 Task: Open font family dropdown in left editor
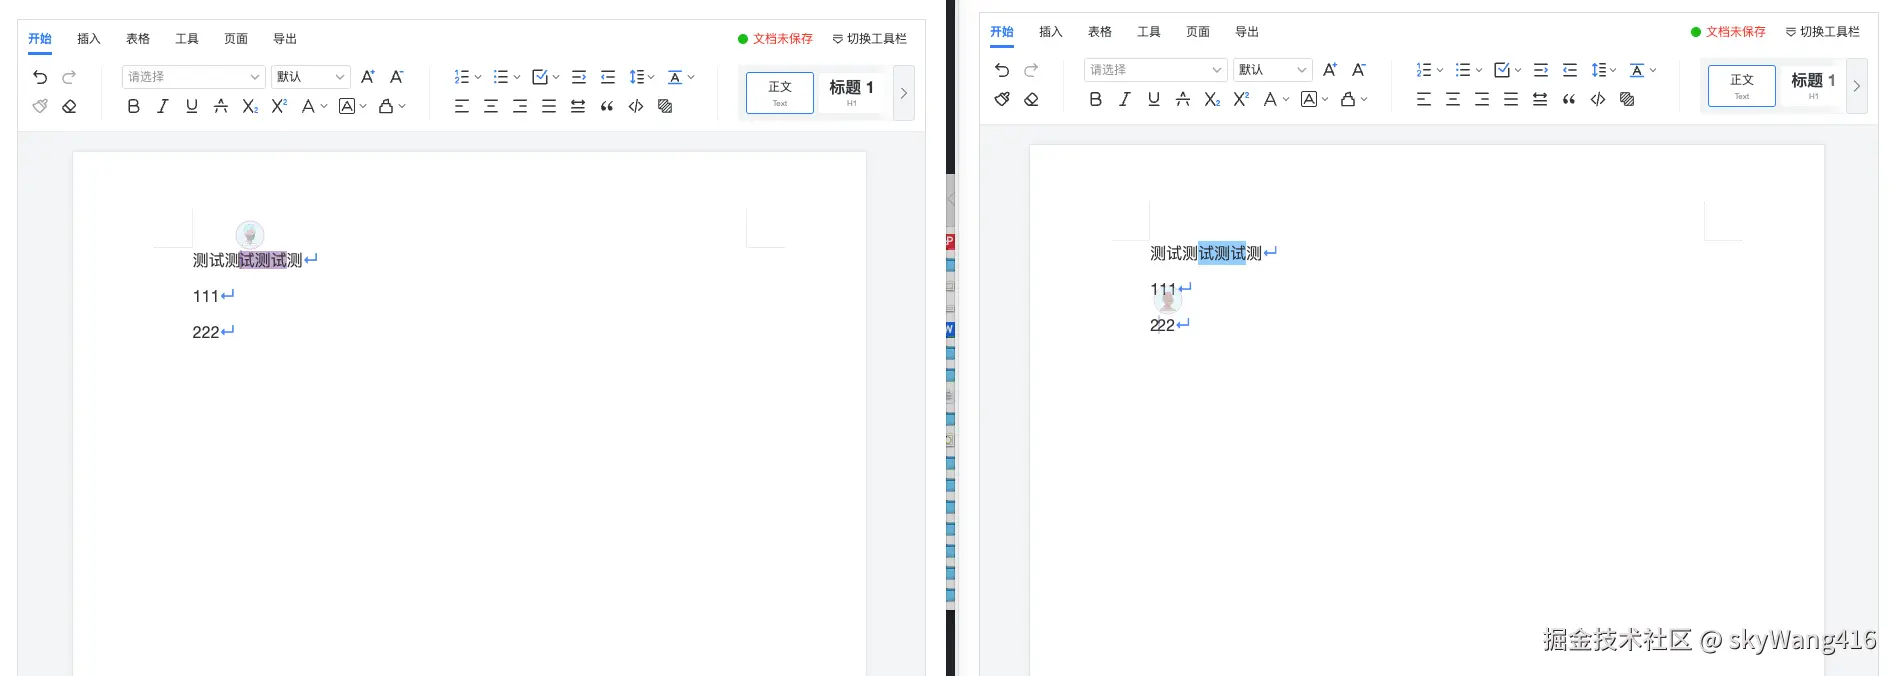coord(193,77)
